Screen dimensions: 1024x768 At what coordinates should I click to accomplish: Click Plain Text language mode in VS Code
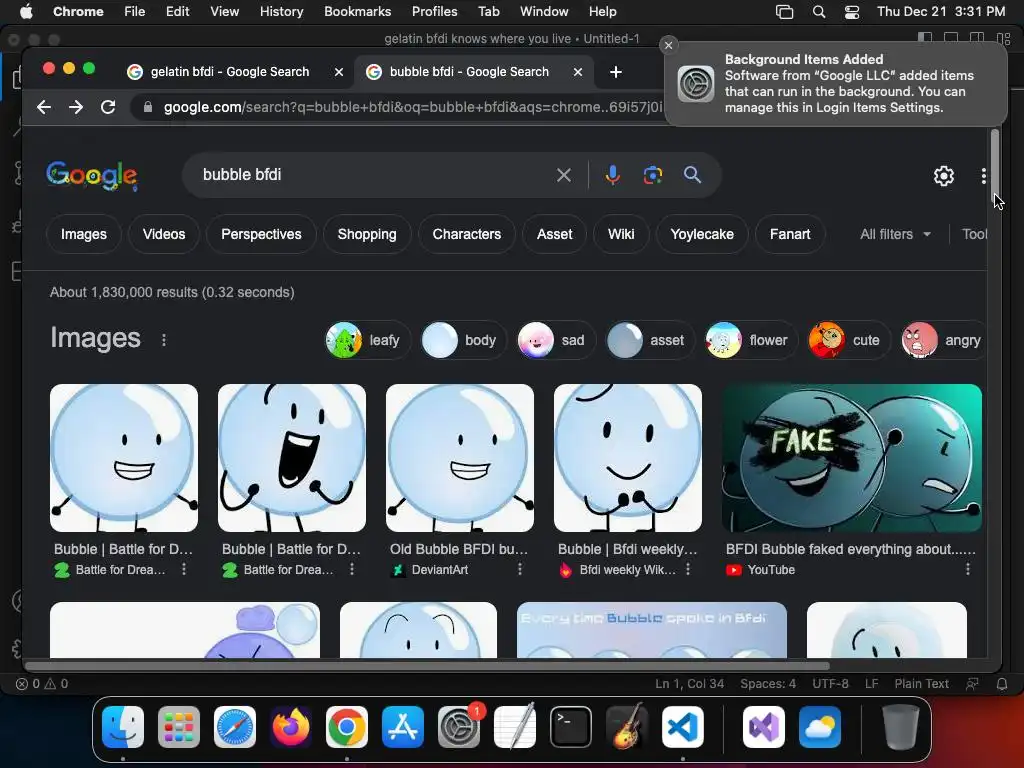[x=921, y=684]
